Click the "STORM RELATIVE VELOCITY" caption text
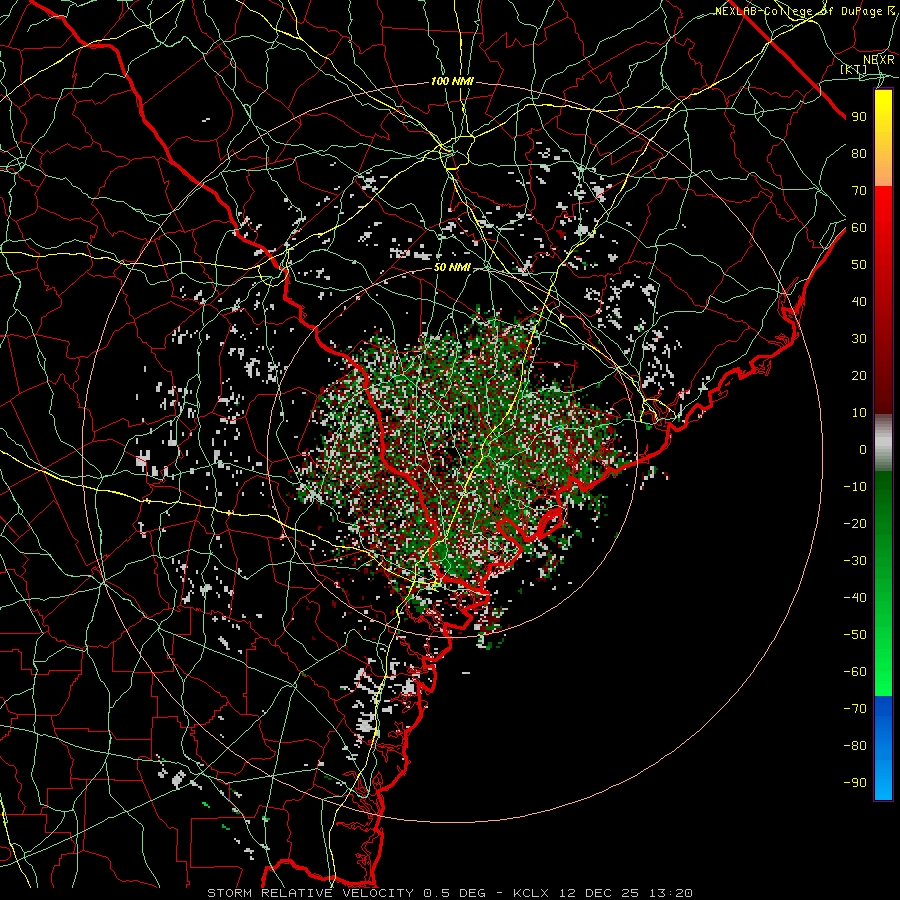The width and height of the screenshot is (900, 900). click(310, 893)
